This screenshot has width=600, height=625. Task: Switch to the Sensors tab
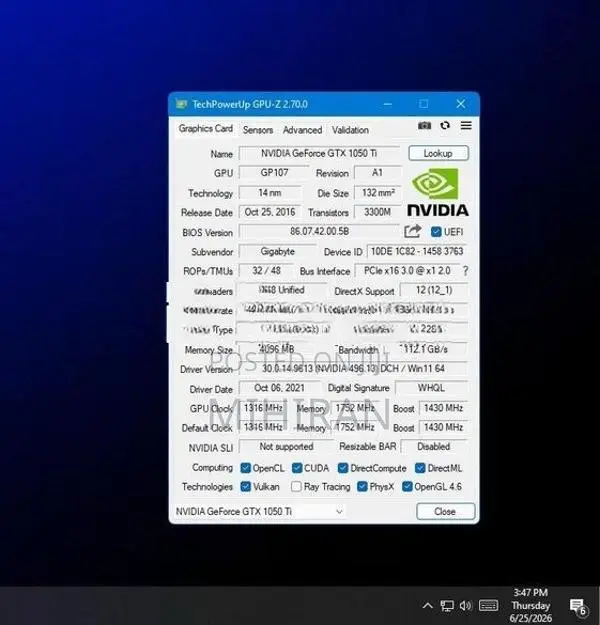258,130
